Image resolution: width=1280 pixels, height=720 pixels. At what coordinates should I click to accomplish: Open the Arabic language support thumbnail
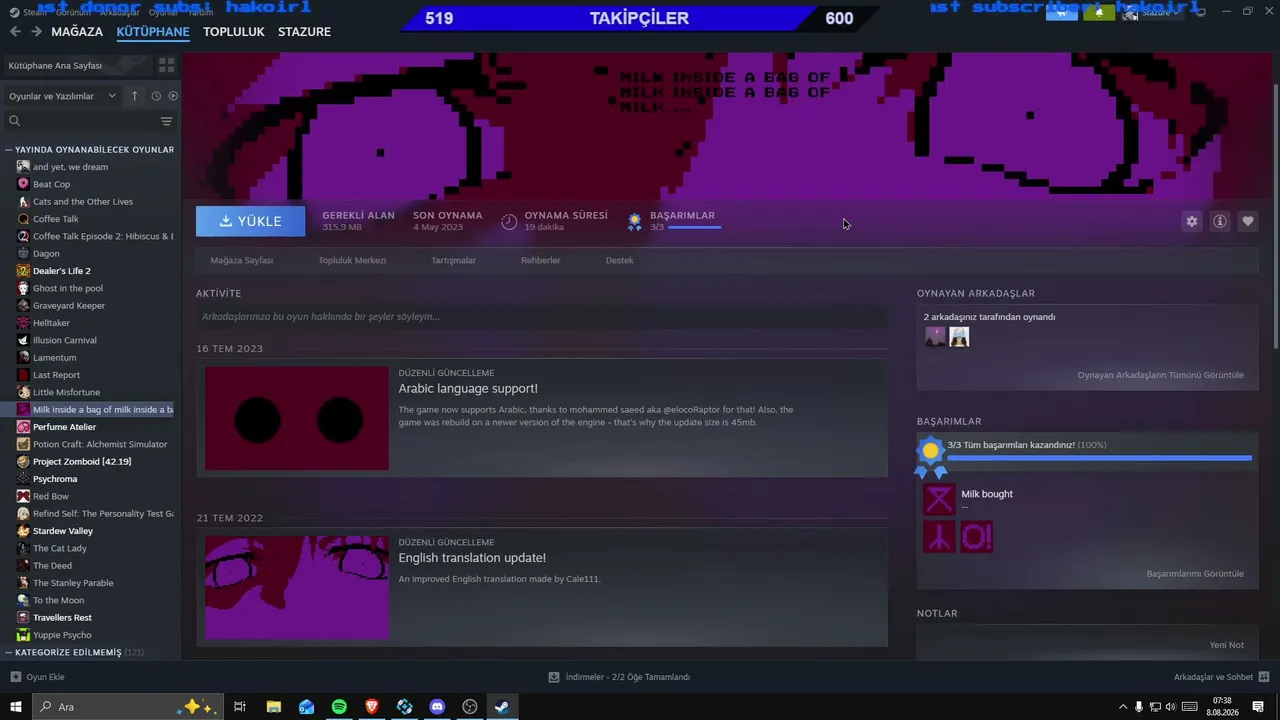(x=297, y=418)
